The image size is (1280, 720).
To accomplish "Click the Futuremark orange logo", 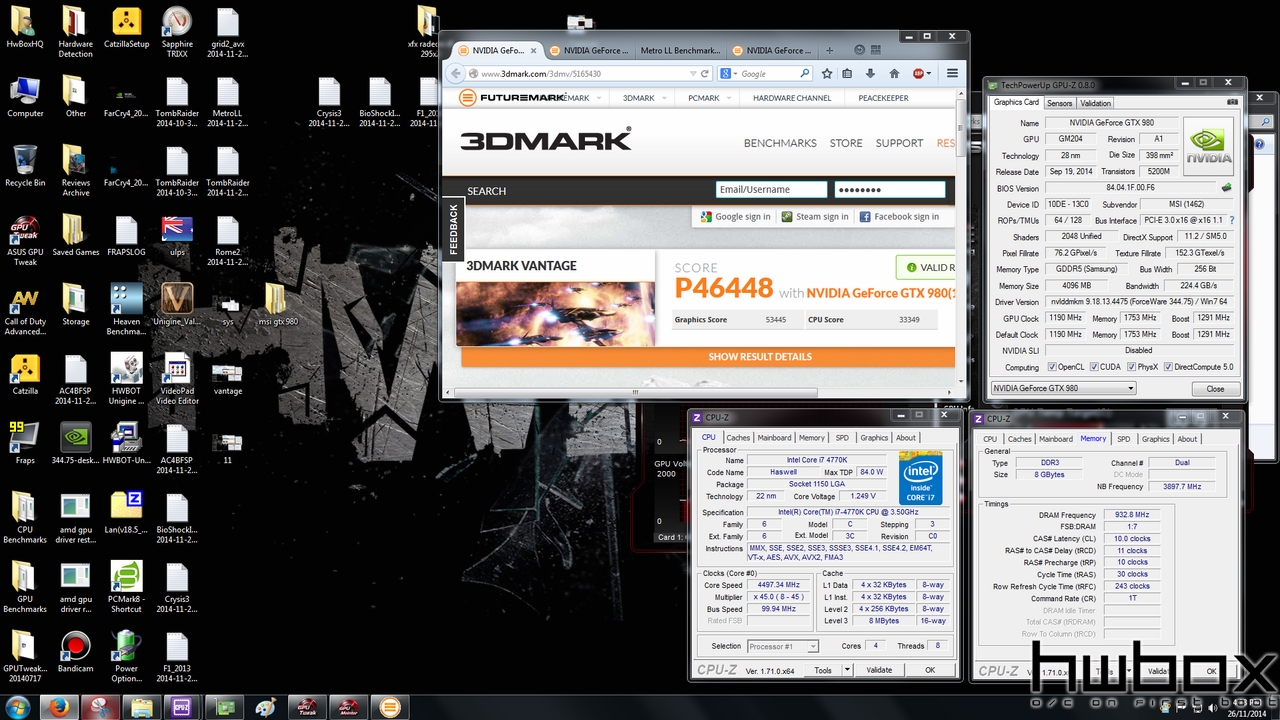I will pos(467,97).
